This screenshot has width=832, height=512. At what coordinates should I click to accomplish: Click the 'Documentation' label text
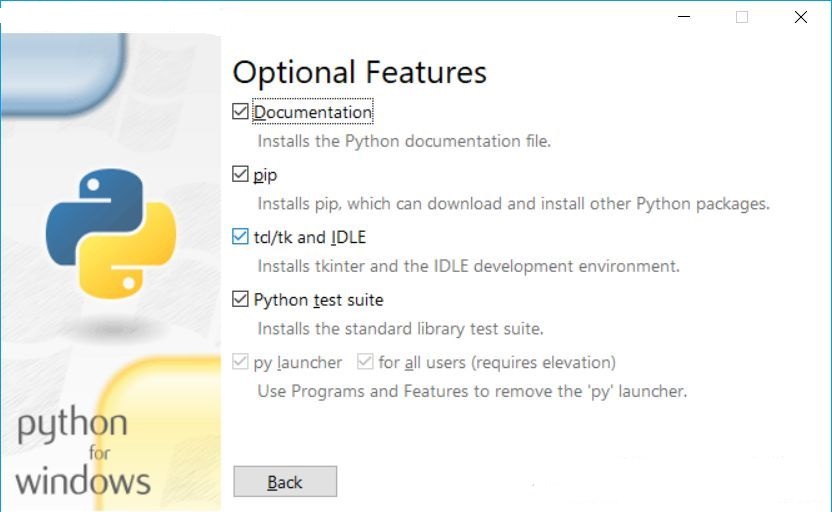(313, 112)
